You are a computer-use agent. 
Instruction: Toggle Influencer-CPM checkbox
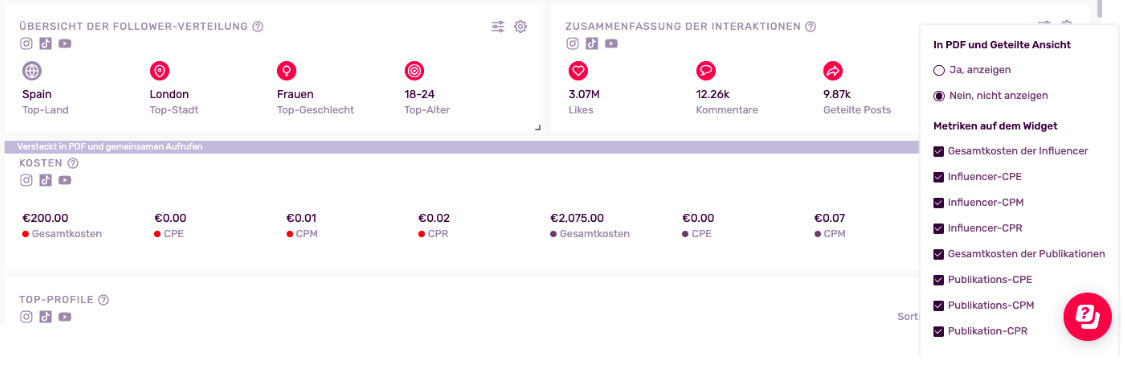pos(938,202)
